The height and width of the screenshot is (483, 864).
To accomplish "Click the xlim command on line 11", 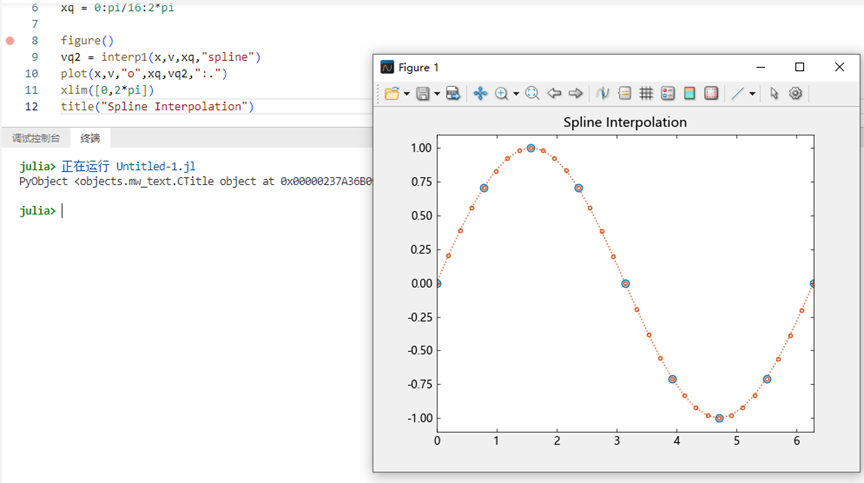I will (x=107, y=90).
